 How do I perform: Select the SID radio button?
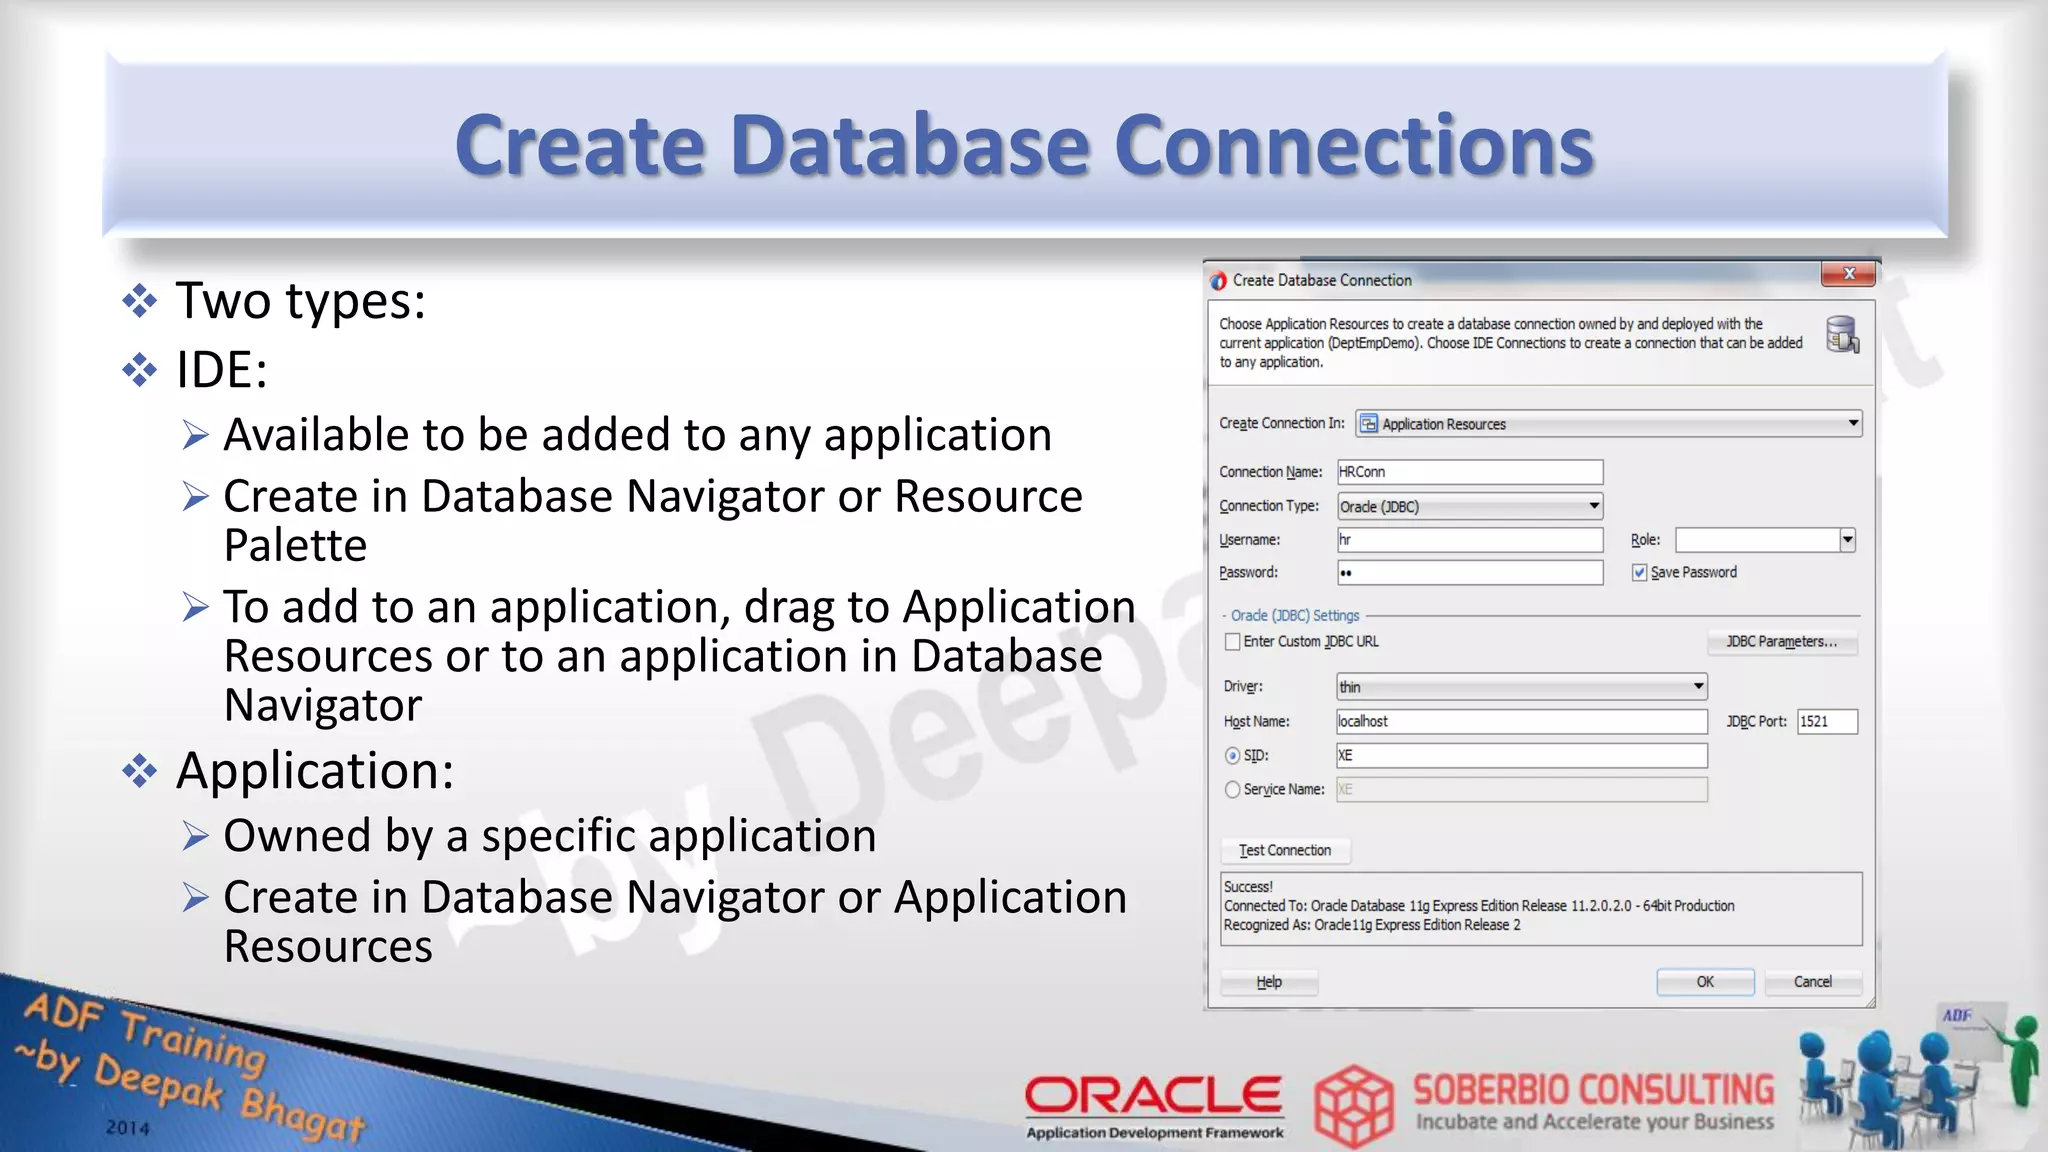tap(1232, 756)
